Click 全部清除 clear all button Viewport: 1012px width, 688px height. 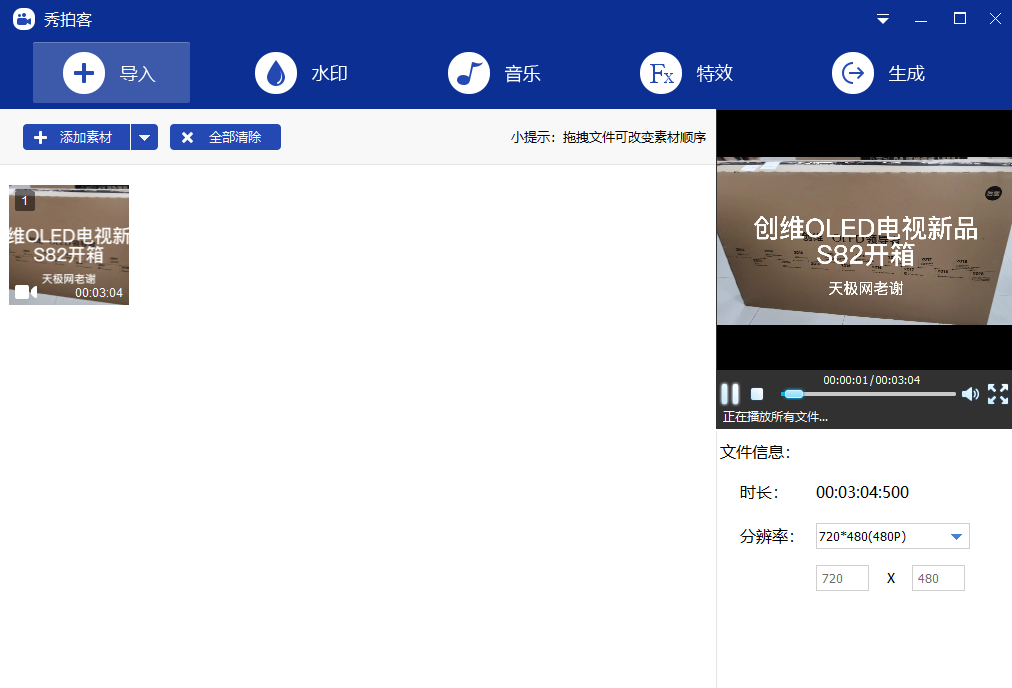tap(225, 137)
